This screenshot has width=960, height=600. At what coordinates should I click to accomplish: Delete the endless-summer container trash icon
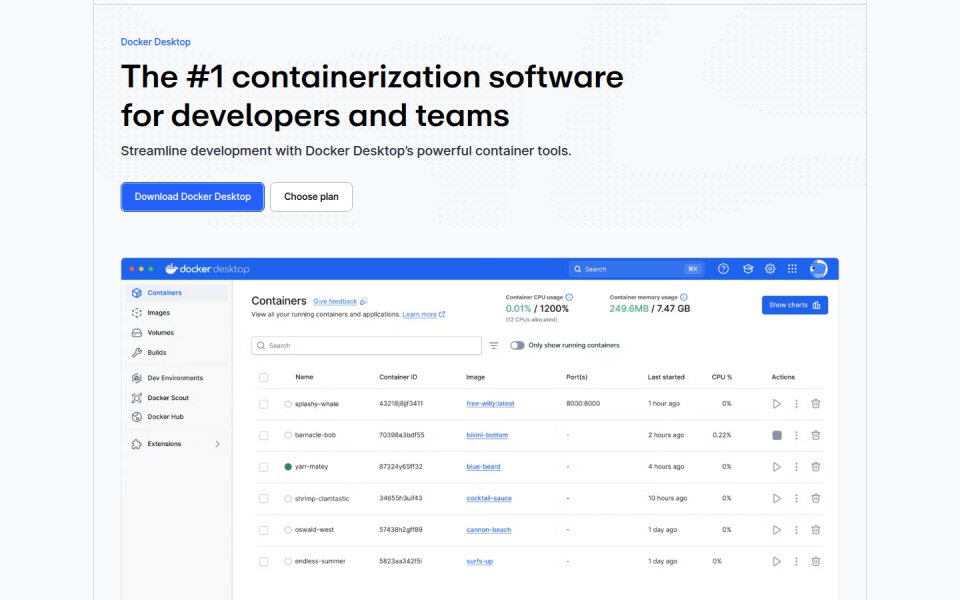coord(816,561)
